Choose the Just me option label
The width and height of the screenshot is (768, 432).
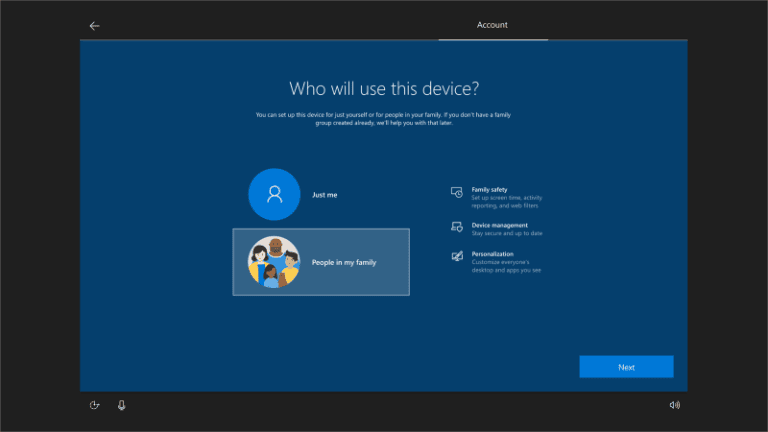[325, 195]
